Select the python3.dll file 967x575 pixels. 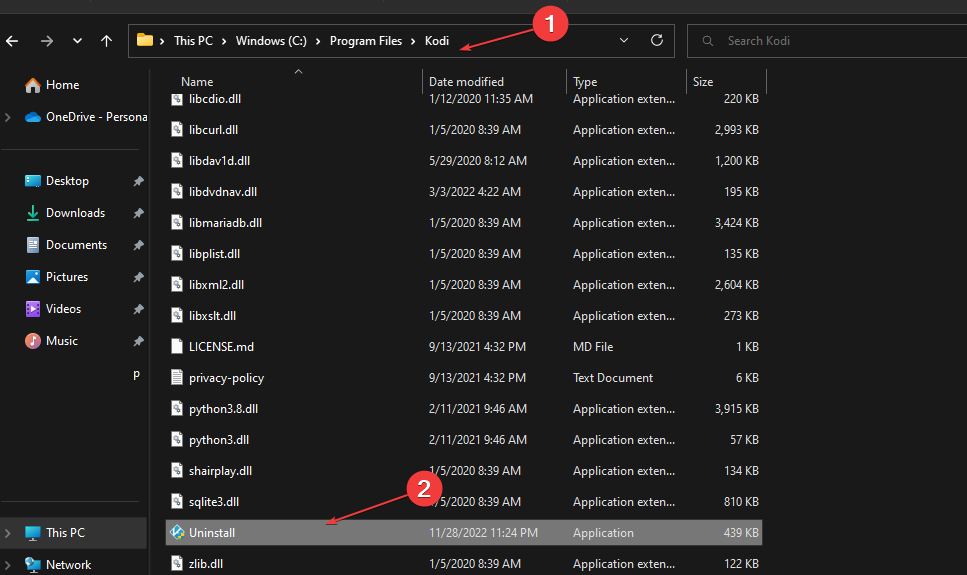(x=219, y=440)
